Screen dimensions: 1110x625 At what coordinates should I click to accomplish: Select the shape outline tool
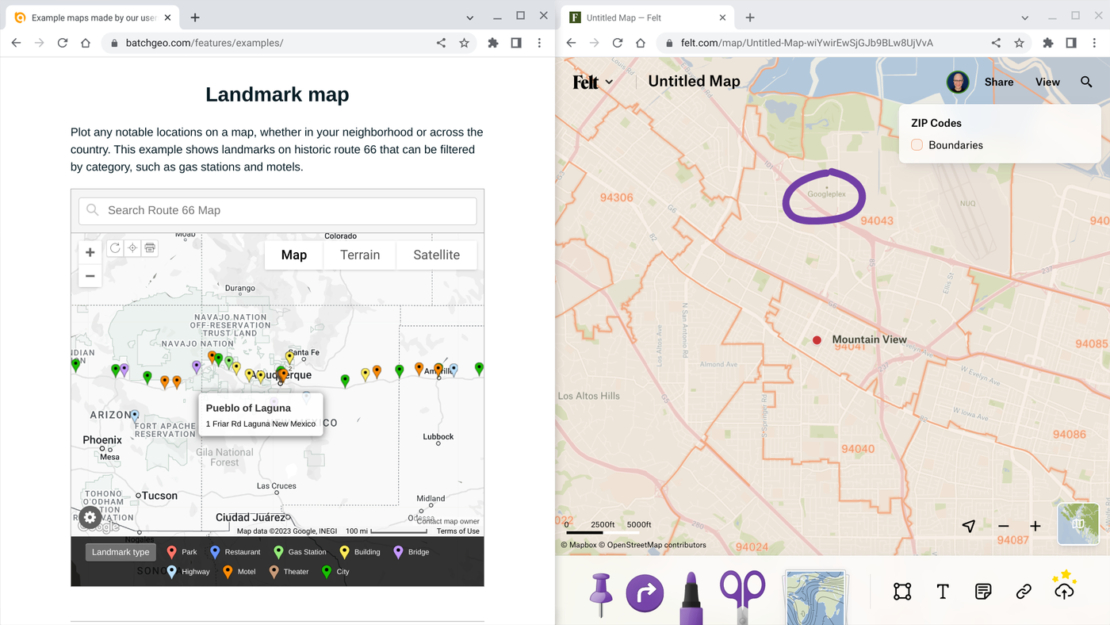902,592
